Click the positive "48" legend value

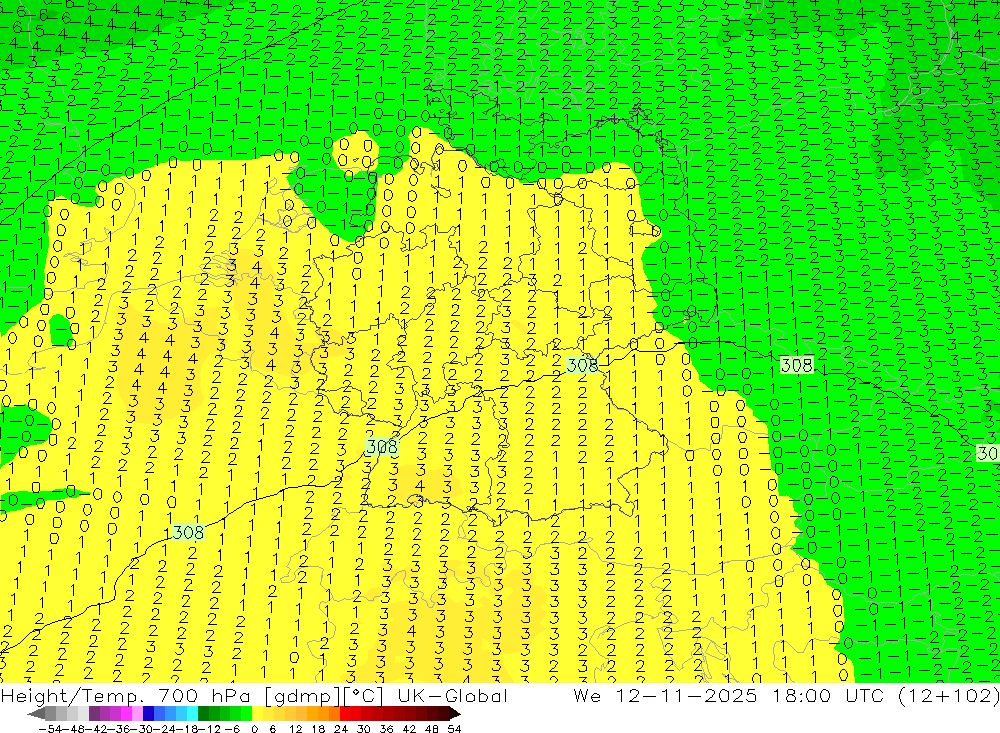coord(432,729)
